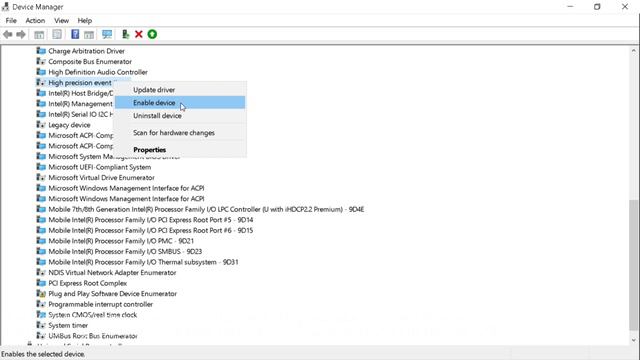Click the icon beside High Definition Audio Controller
Screen dimensions: 640x360
click(x=41, y=72)
